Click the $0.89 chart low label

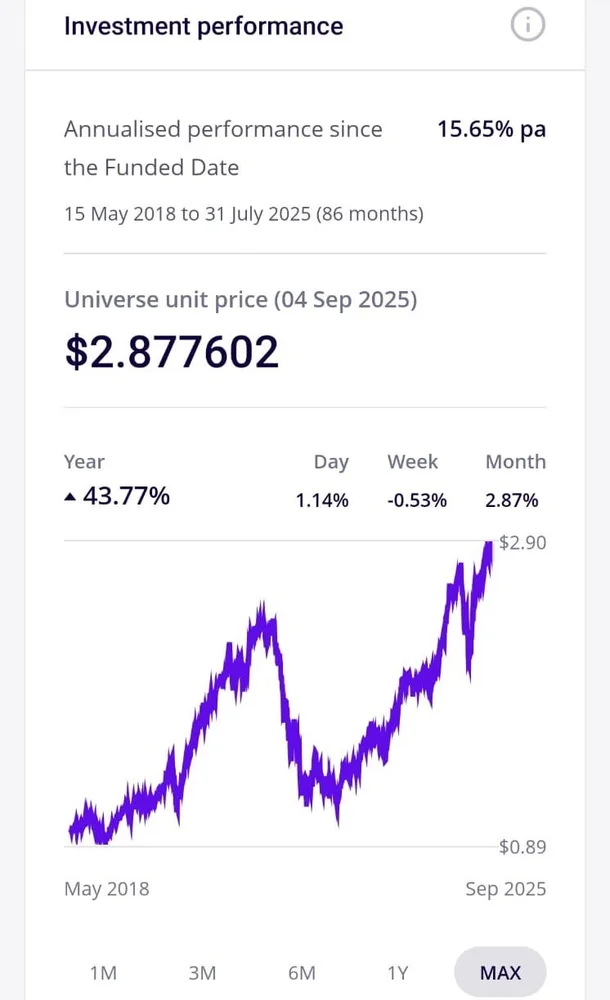tap(522, 848)
